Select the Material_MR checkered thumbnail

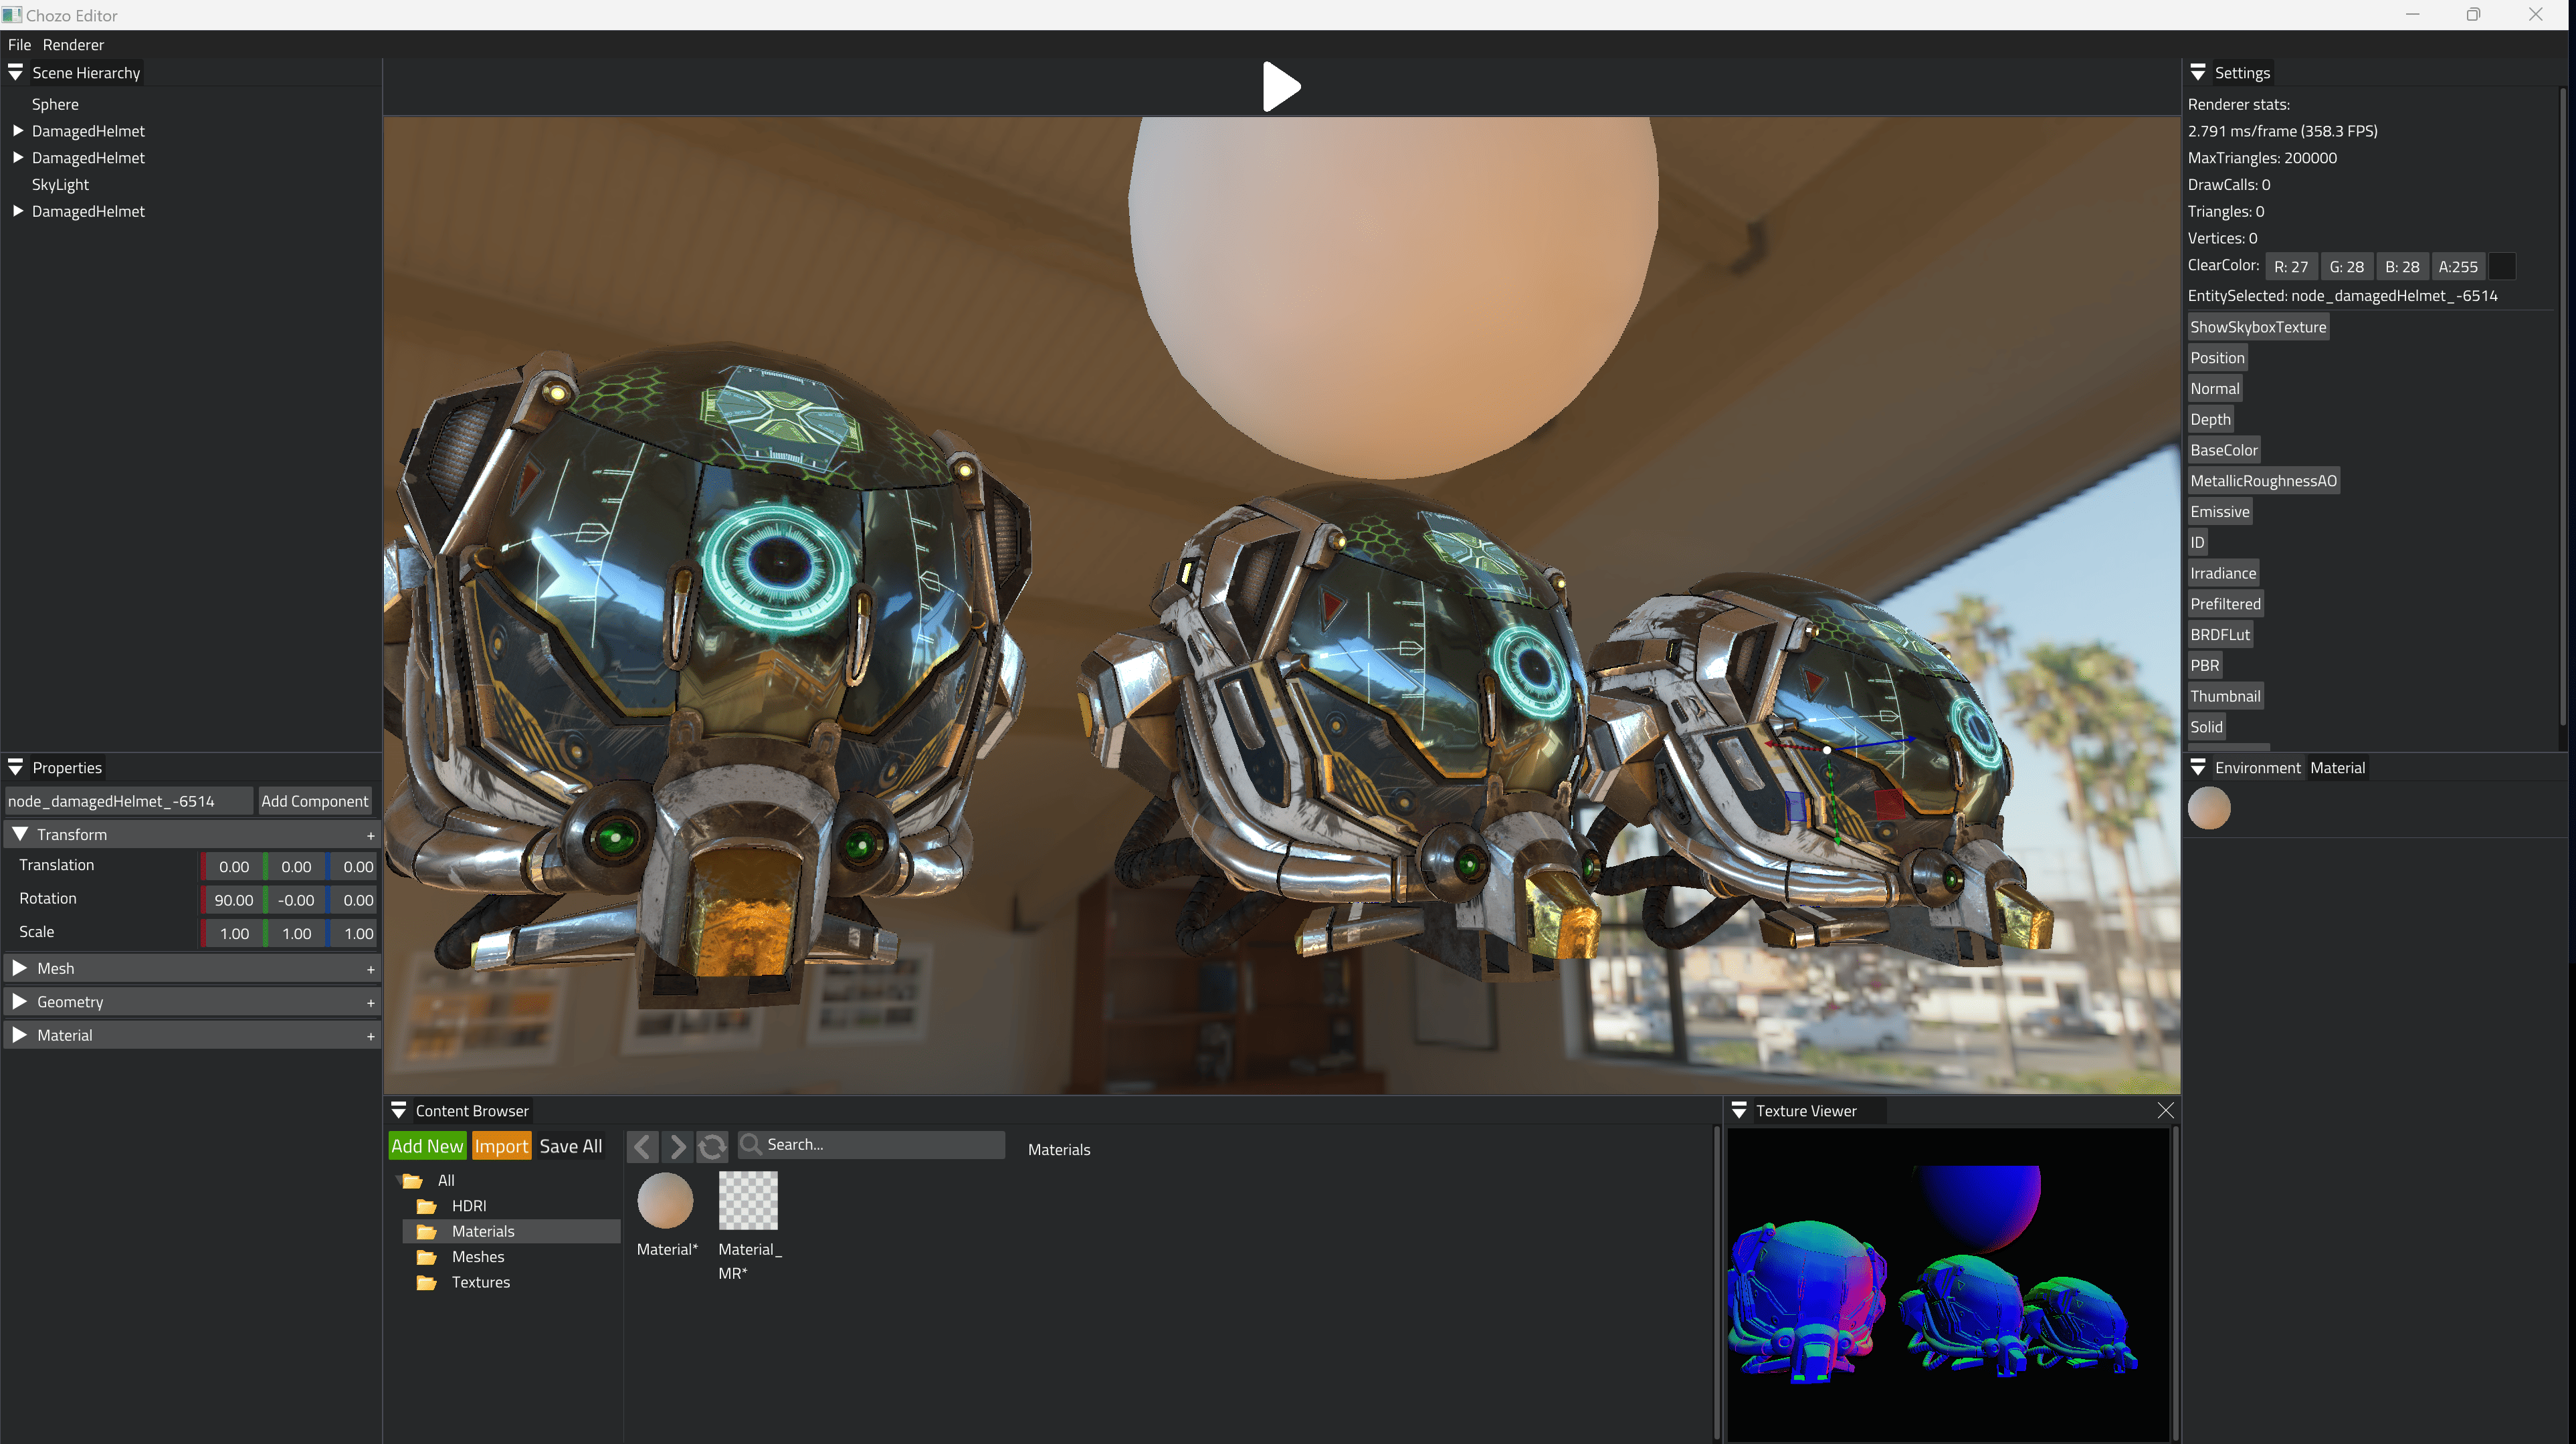pos(747,1200)
